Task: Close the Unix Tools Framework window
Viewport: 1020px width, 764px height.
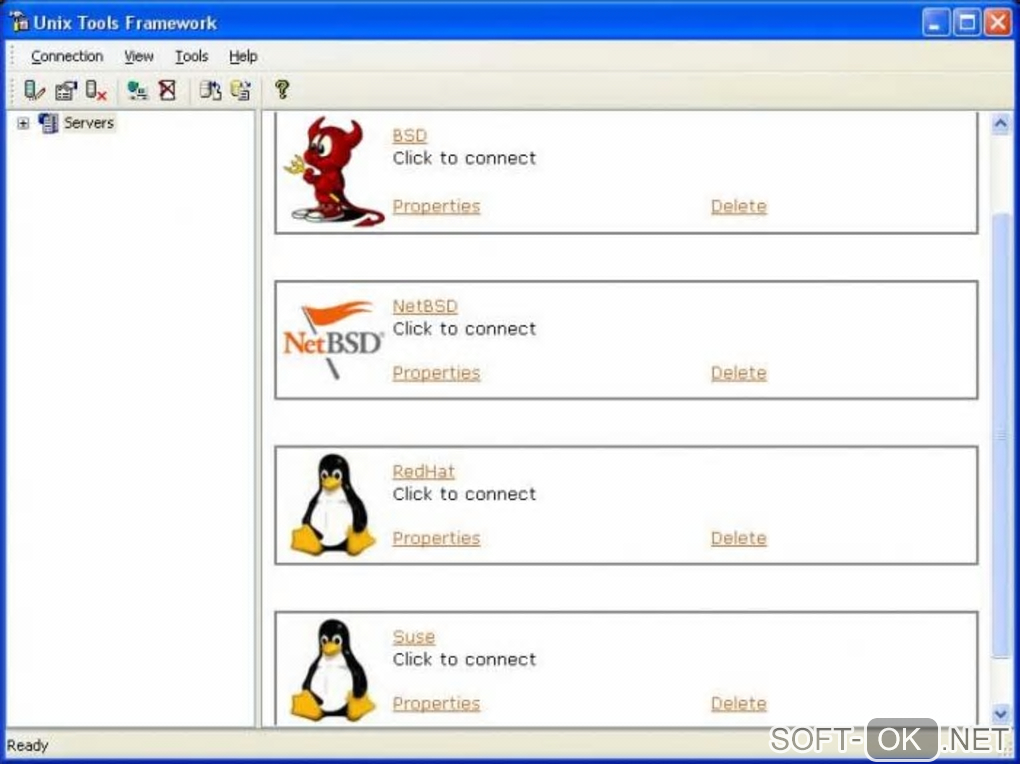Action: 997,23
